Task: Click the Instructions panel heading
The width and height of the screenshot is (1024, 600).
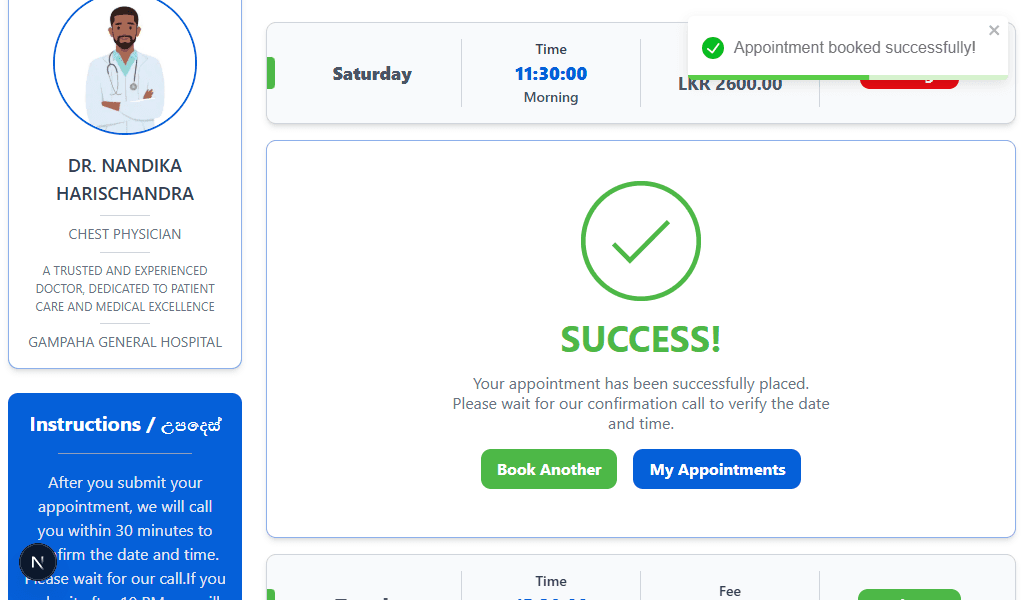Action: [125, 425]
